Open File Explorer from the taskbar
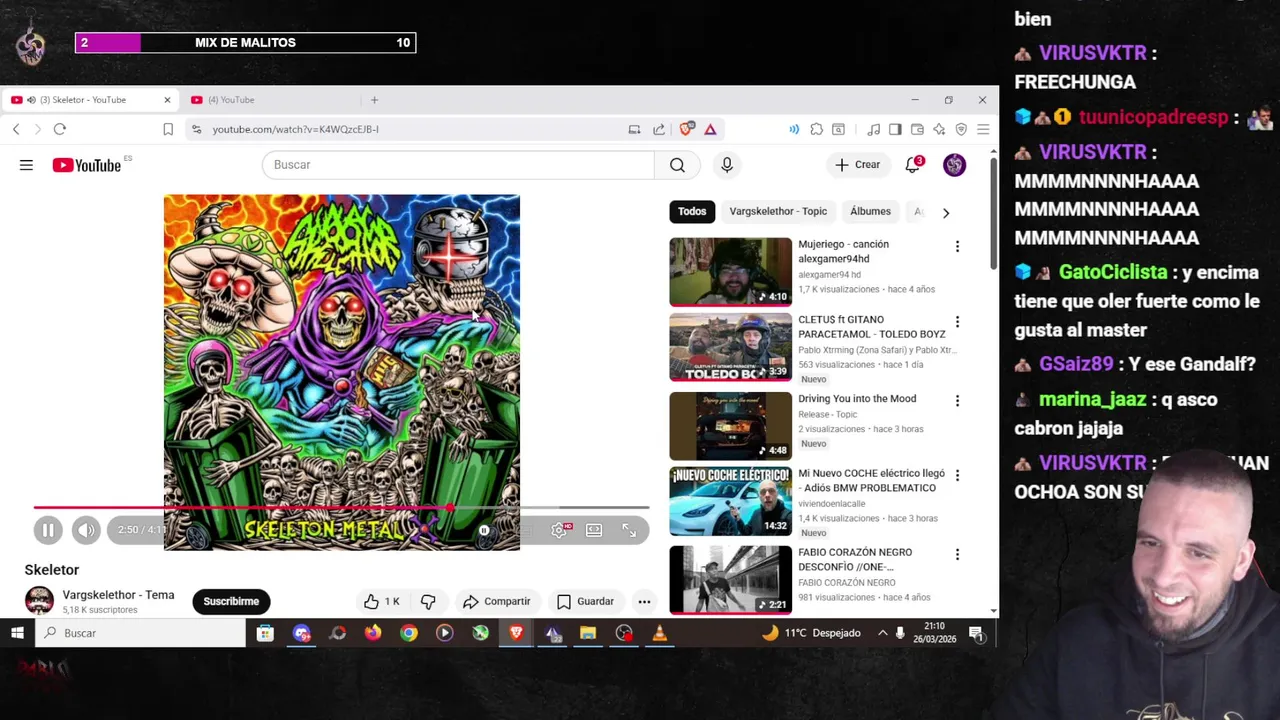The width and height of the screenshot is (1280, 720). pyautogui.click(x=588, y=633)
